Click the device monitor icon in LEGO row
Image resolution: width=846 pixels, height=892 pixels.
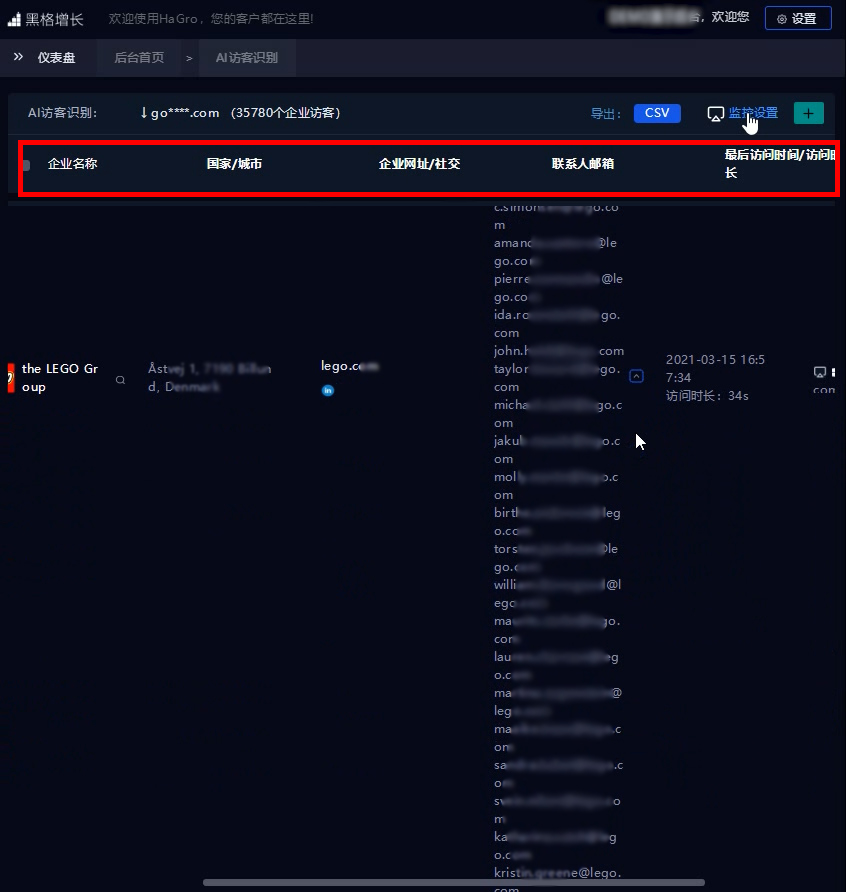[820, 371]
